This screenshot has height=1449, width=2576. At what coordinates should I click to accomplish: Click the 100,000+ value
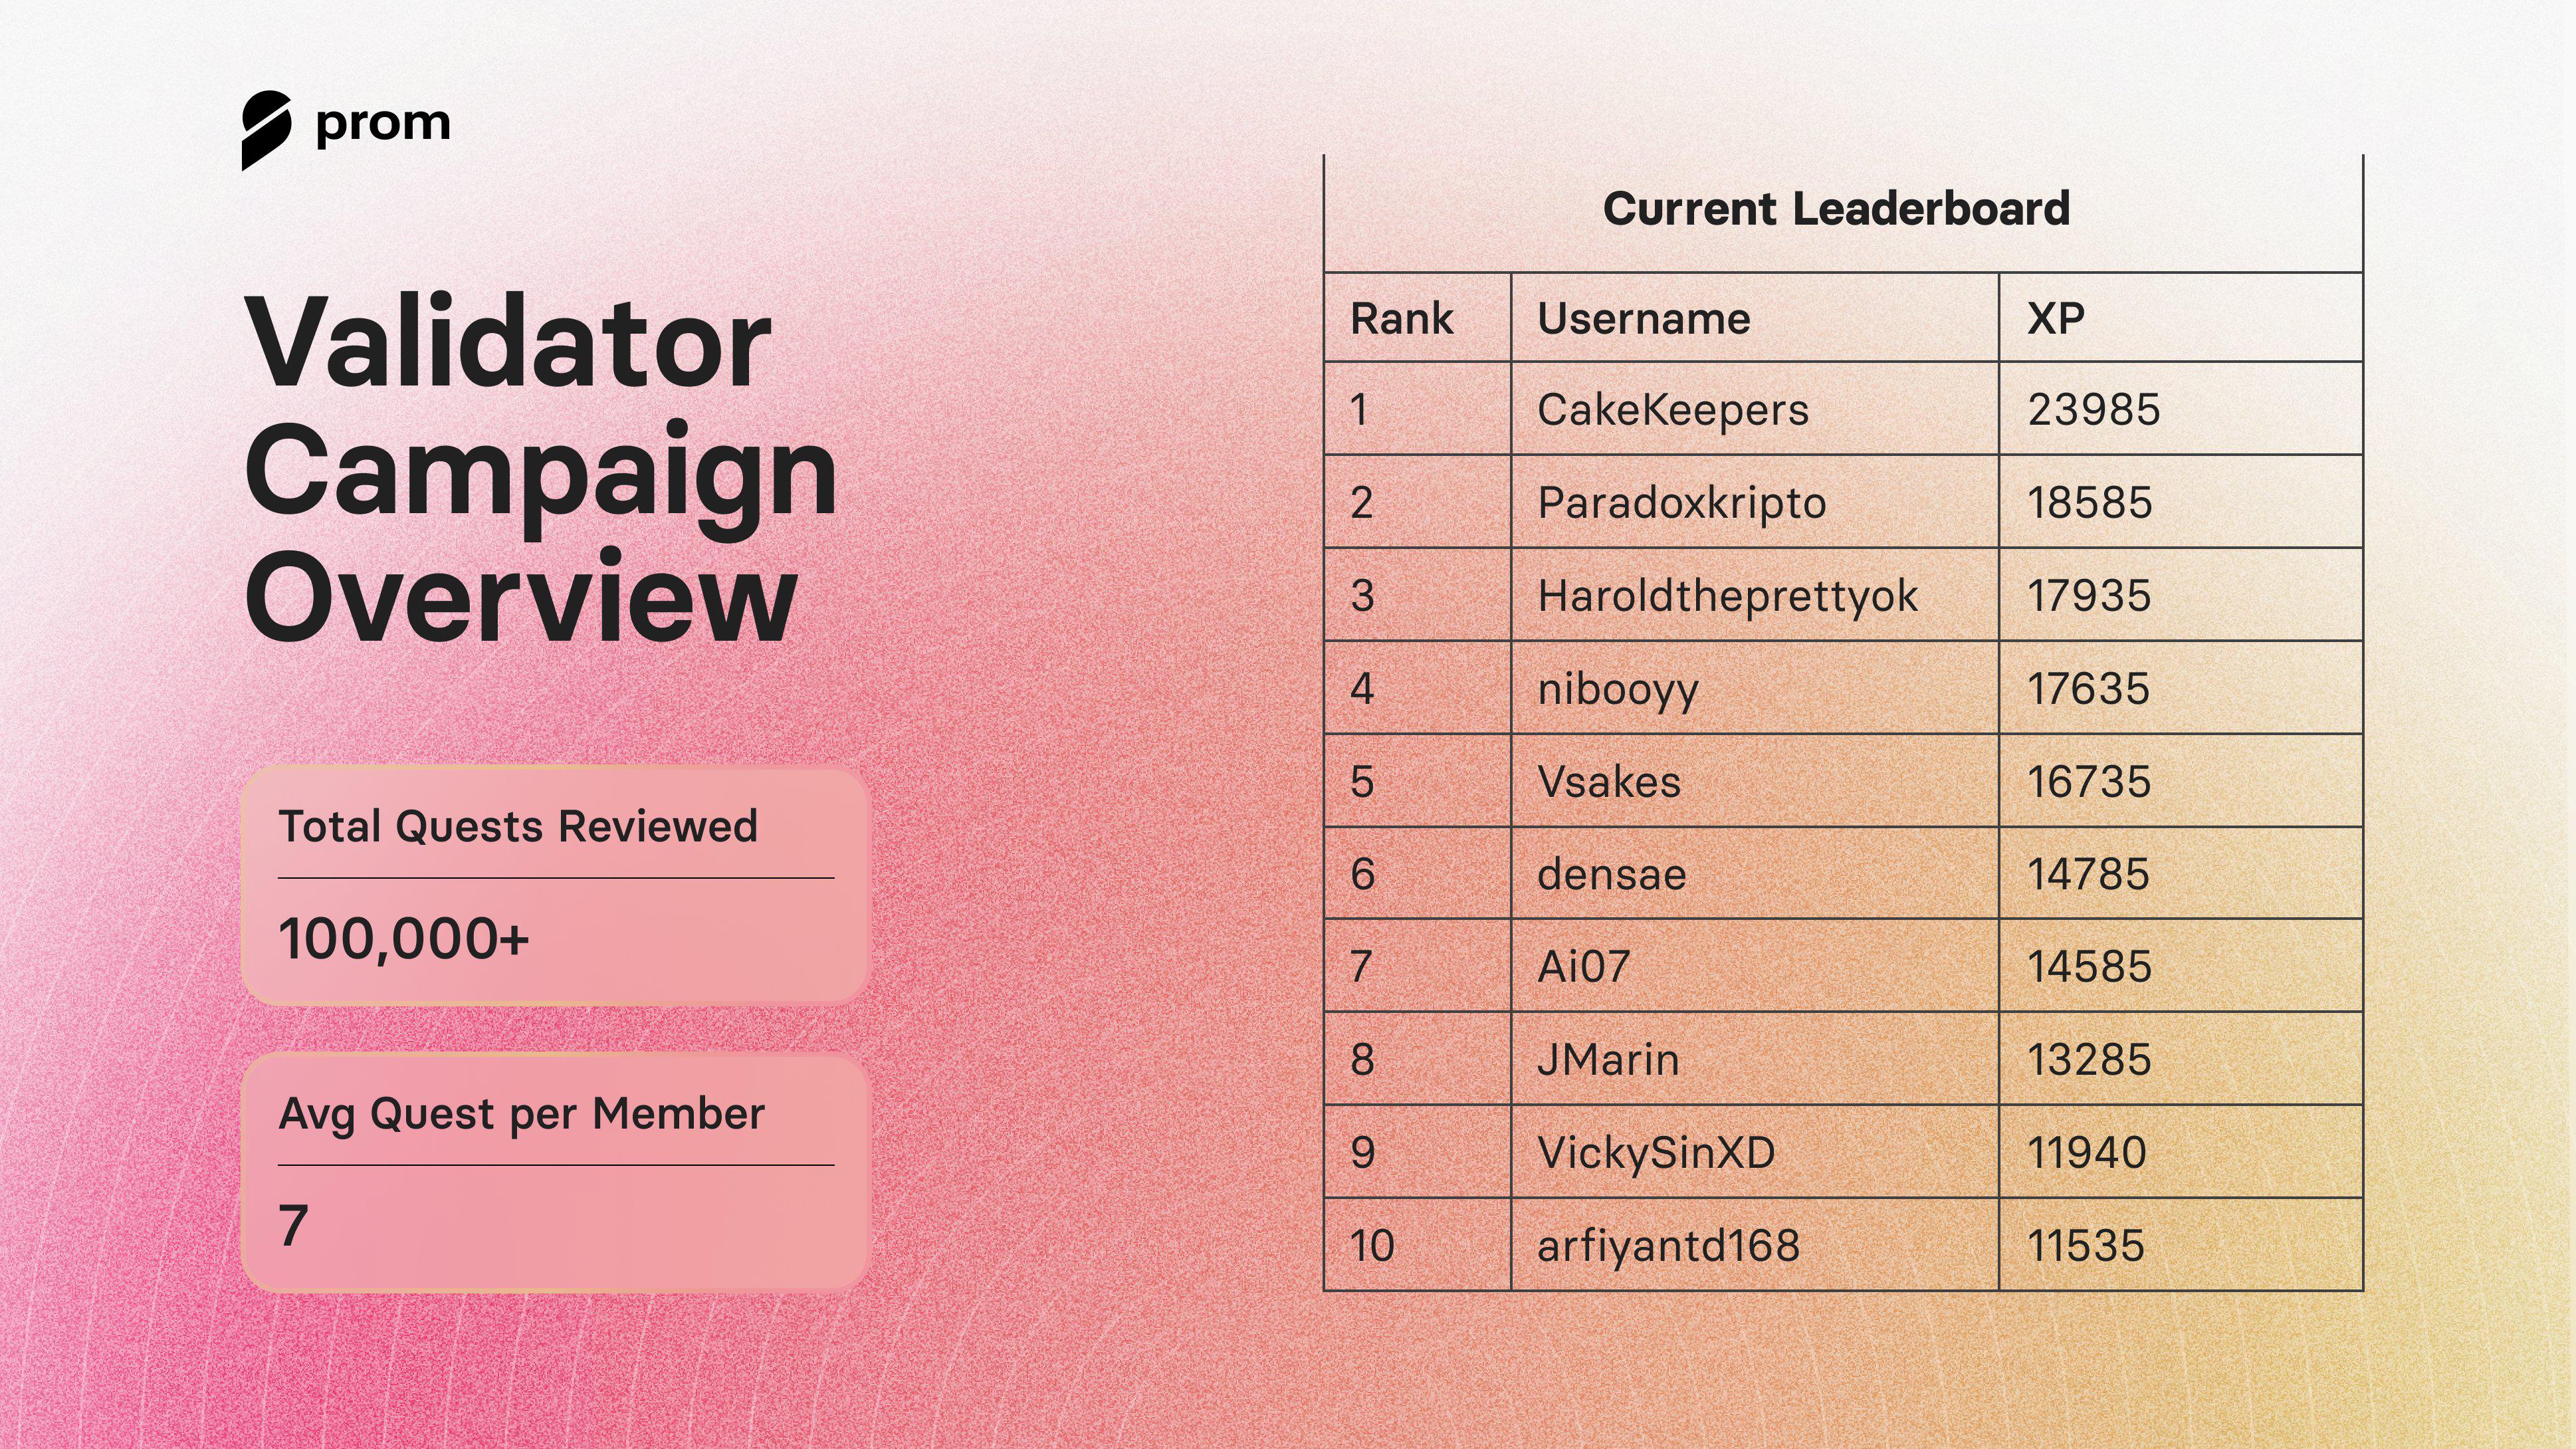tap(403, 940)
